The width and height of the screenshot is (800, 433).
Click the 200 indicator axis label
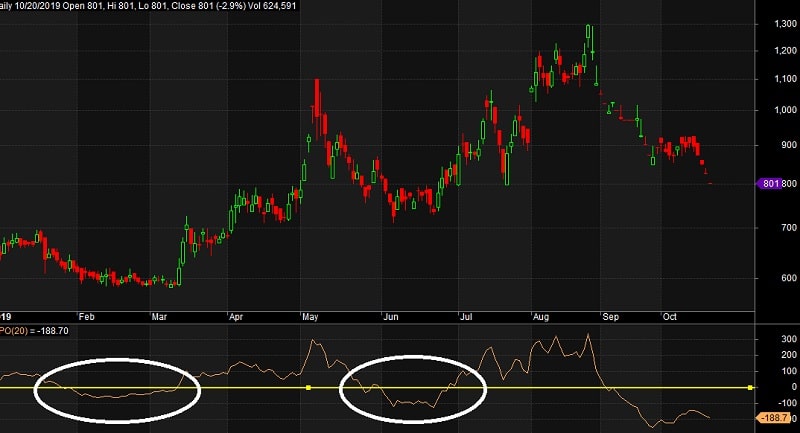pyautogui.click(x=789, y=355)
